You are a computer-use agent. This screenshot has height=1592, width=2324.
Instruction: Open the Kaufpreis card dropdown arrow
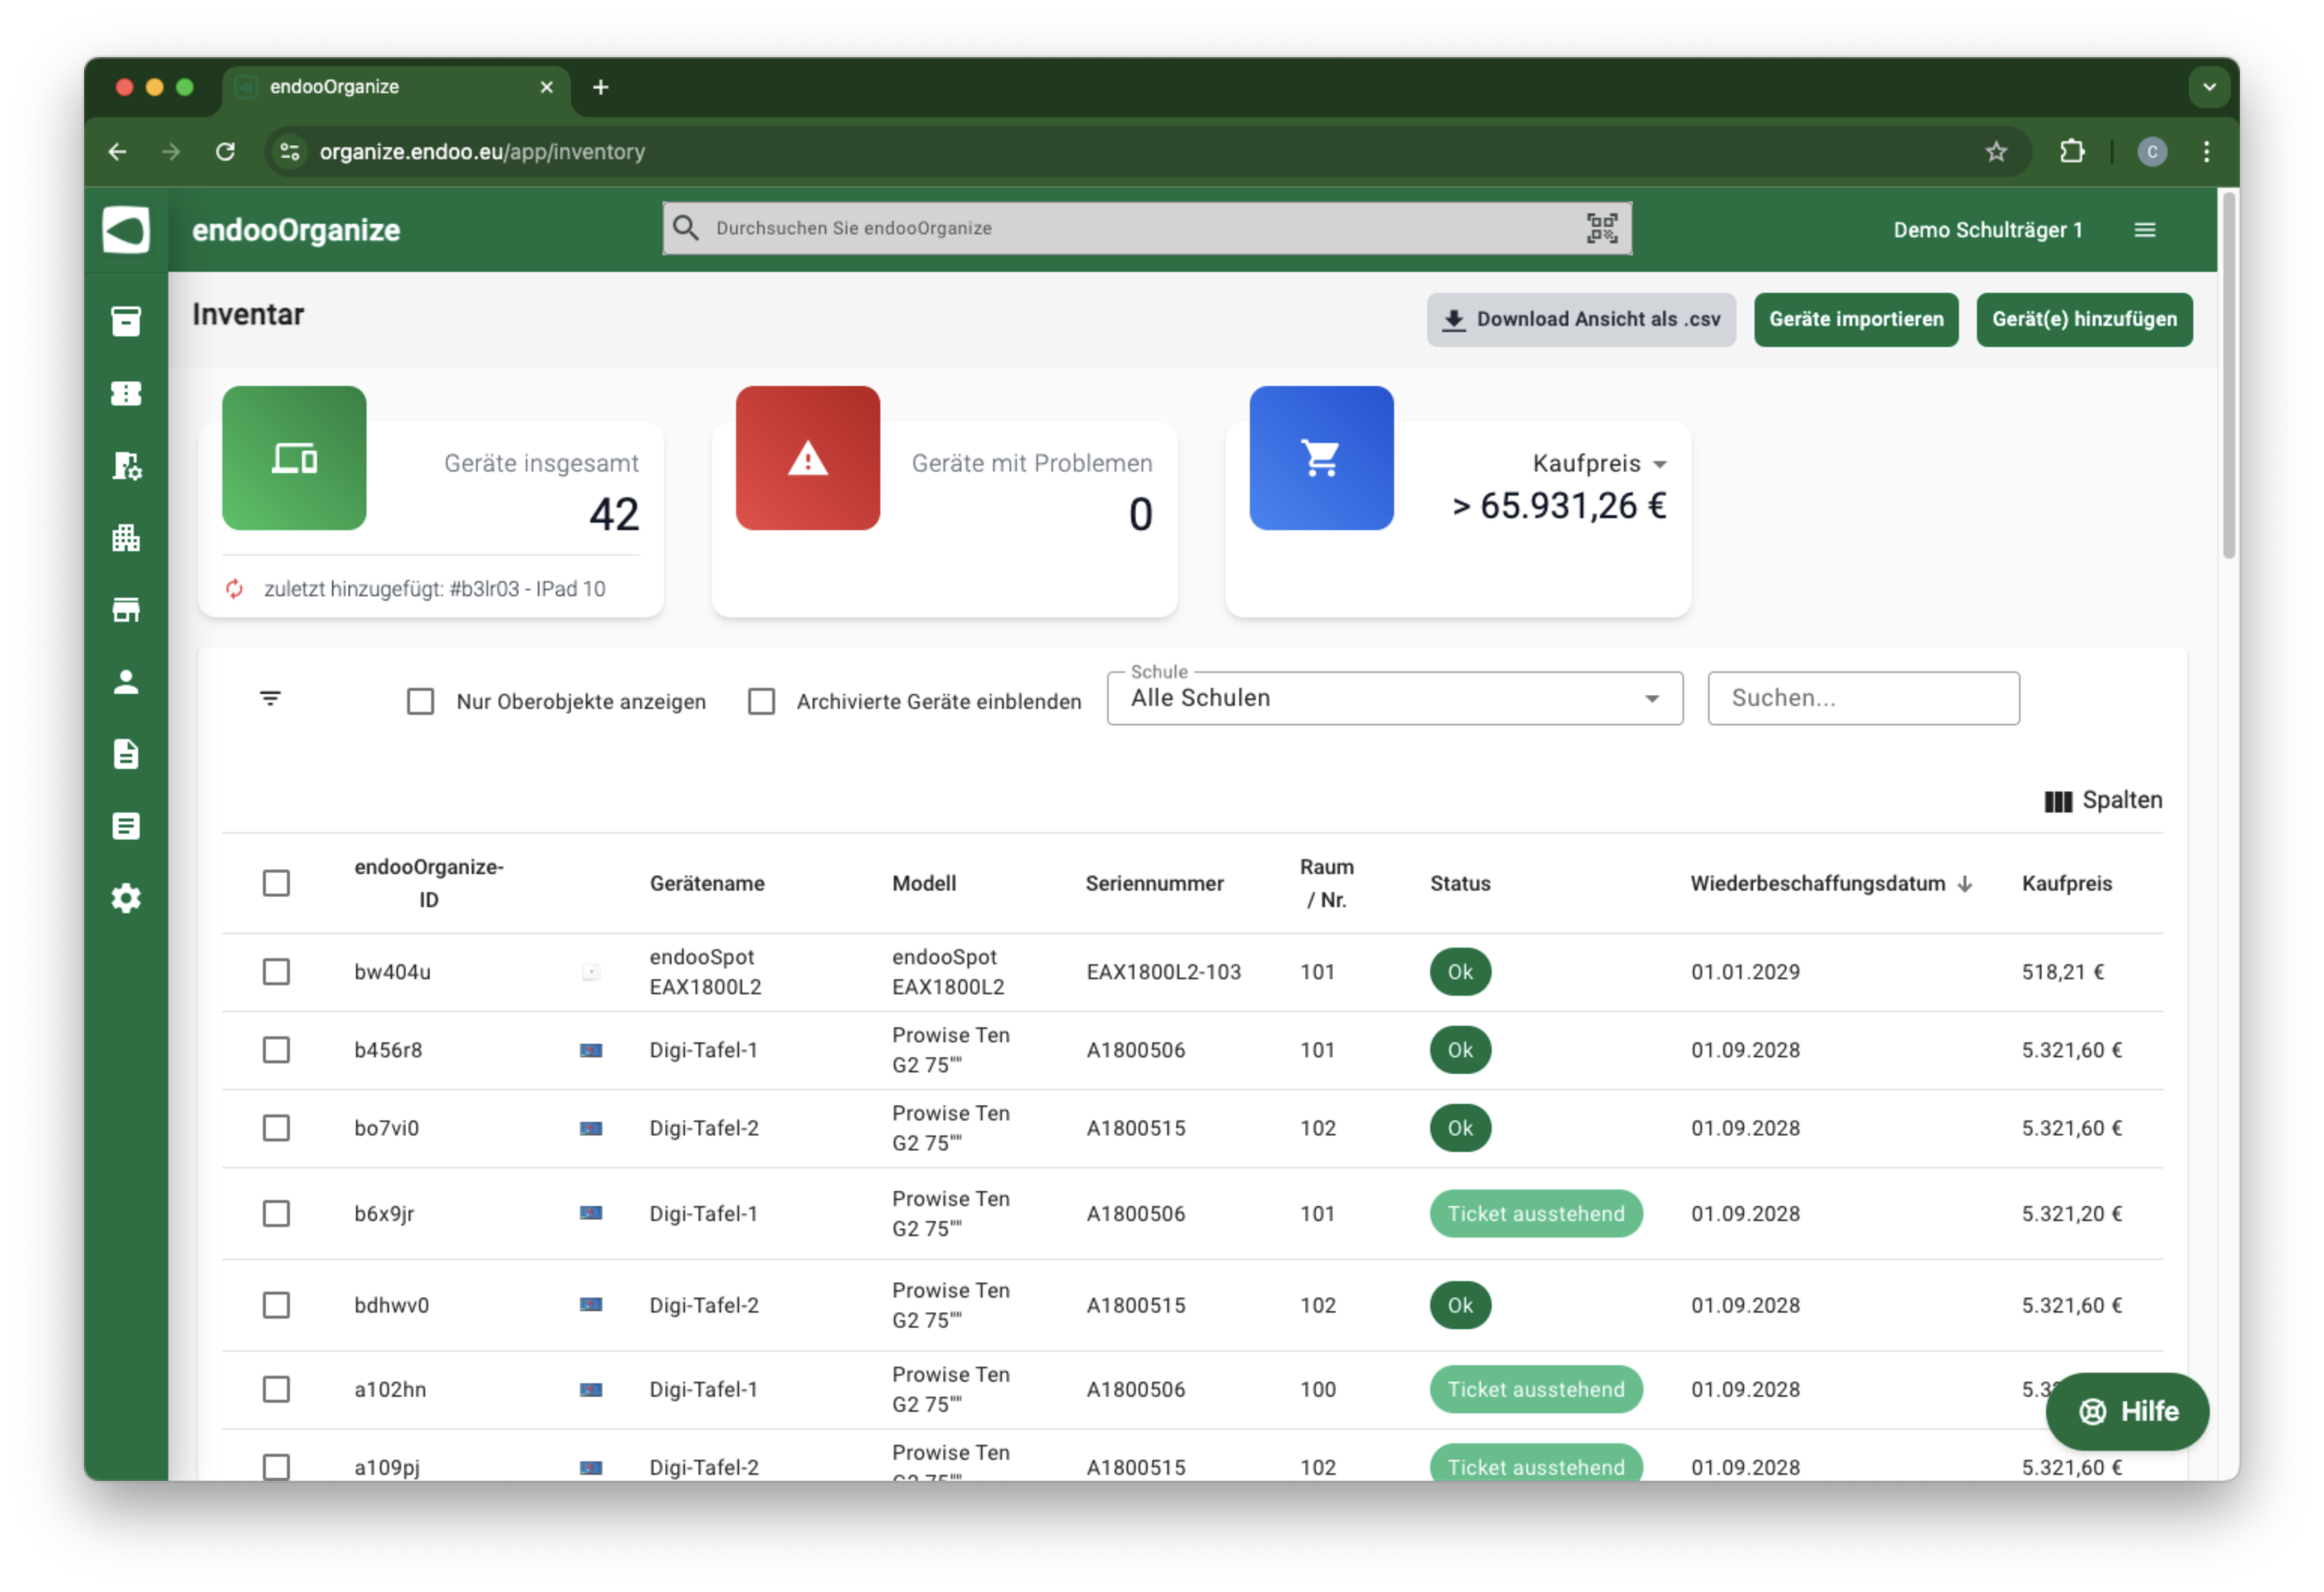(1660, 464)
